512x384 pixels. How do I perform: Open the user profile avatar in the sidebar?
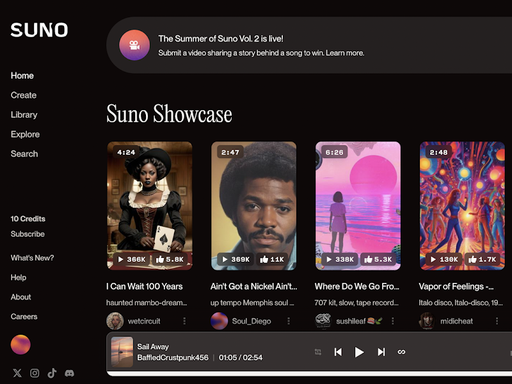coord(21,344)
